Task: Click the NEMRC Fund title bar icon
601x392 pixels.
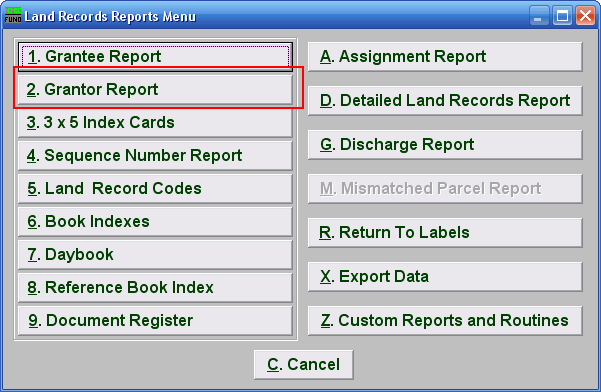Action: 13,15
